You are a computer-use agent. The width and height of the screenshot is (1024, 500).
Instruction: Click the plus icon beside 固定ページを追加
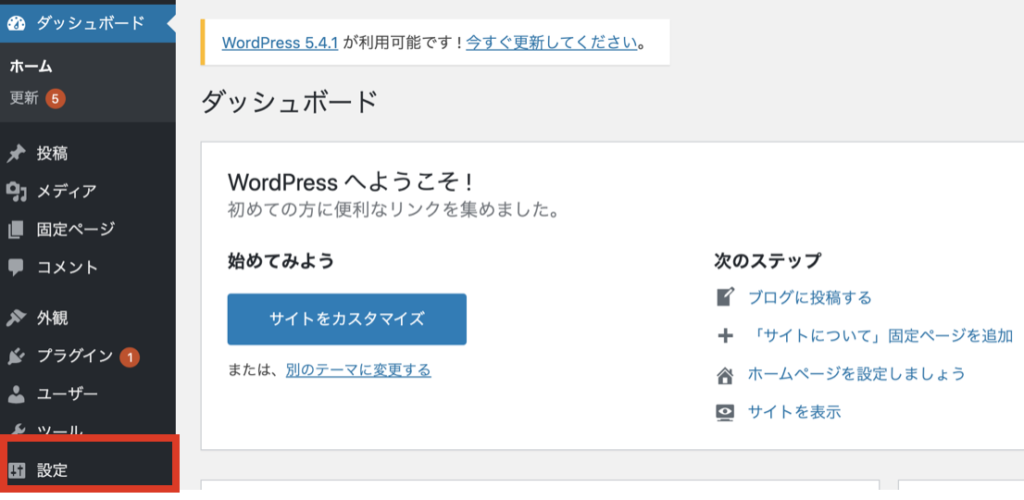[726, 337]
